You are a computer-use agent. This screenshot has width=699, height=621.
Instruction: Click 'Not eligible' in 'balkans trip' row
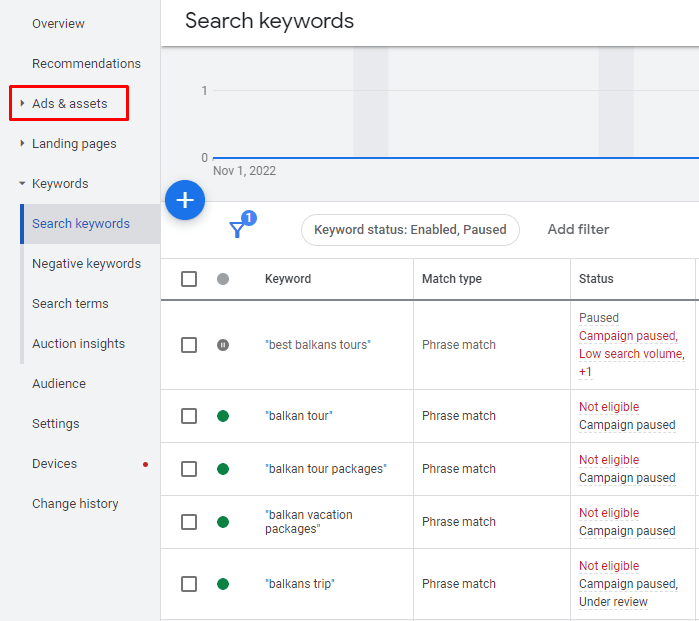(609, 566)
